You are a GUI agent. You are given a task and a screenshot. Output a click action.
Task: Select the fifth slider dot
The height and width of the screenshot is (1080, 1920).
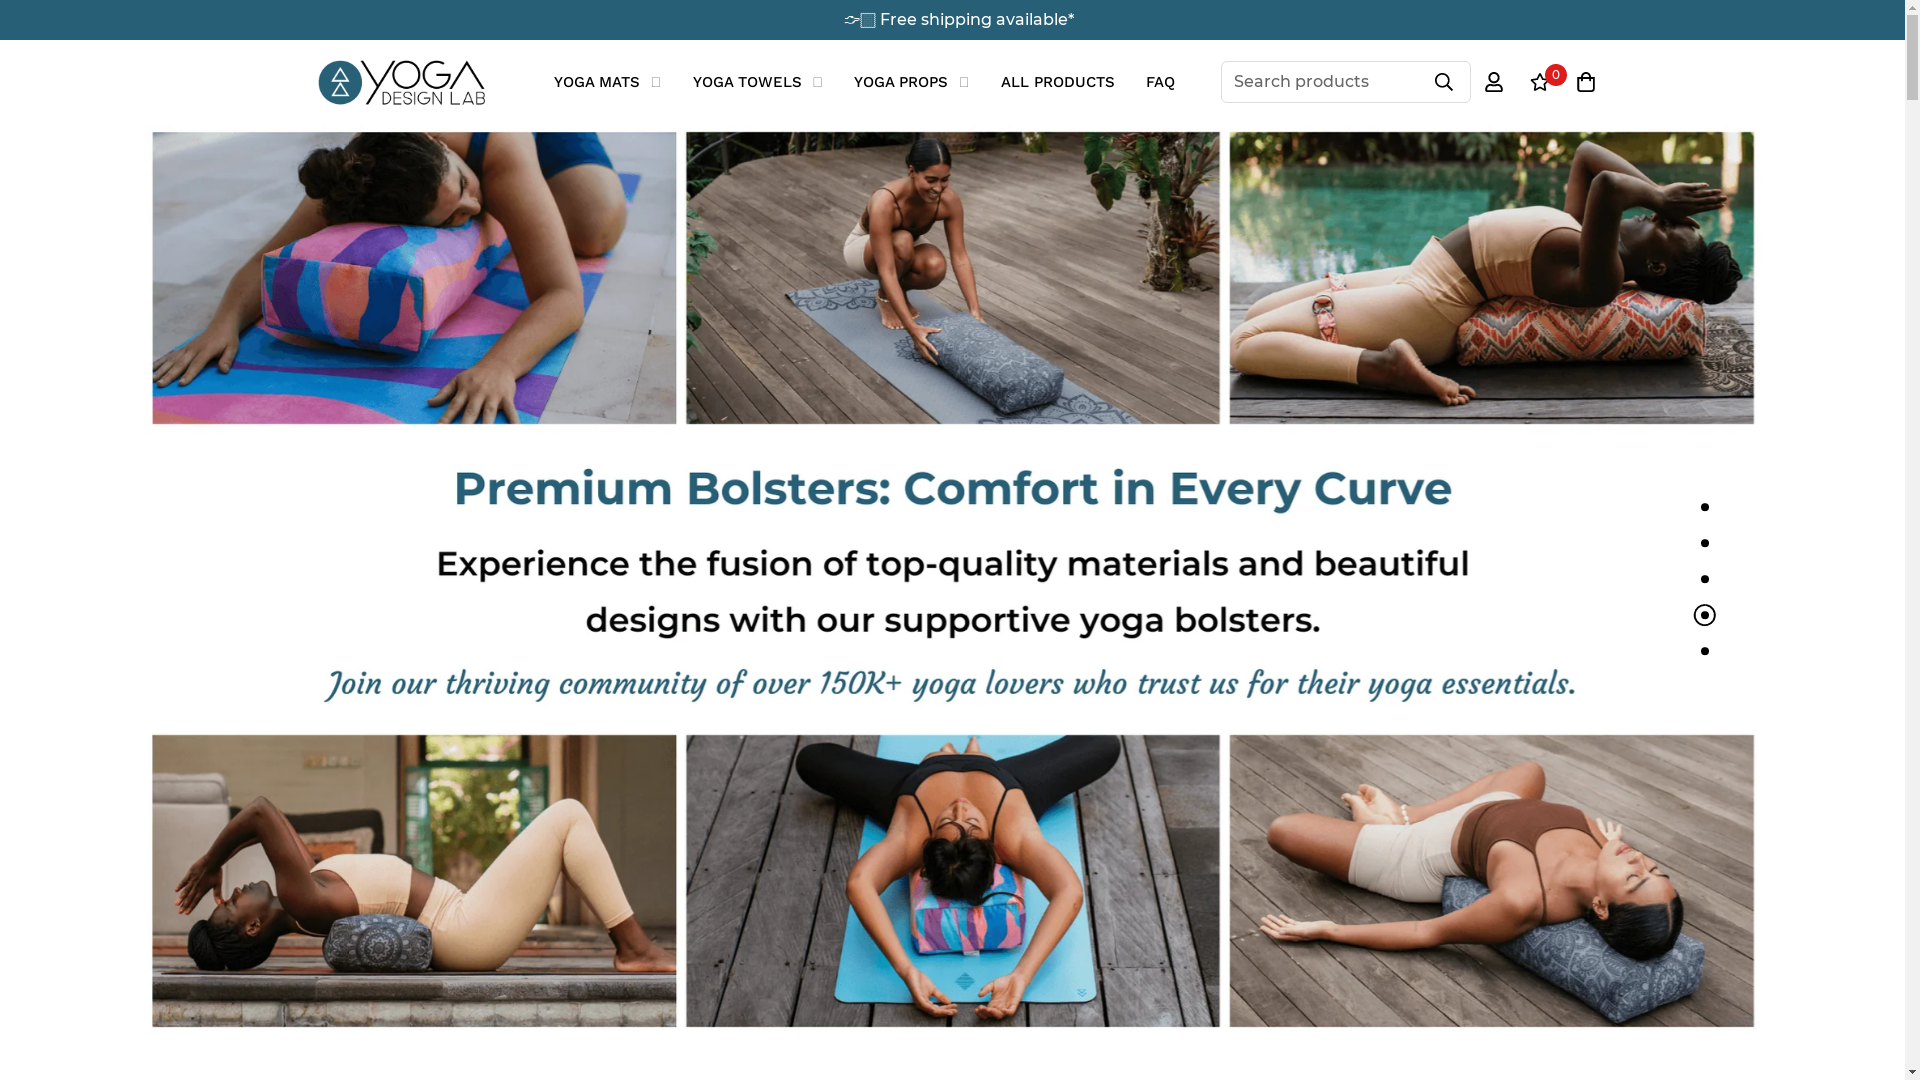pyautogui.click(x=1704, y=651)
